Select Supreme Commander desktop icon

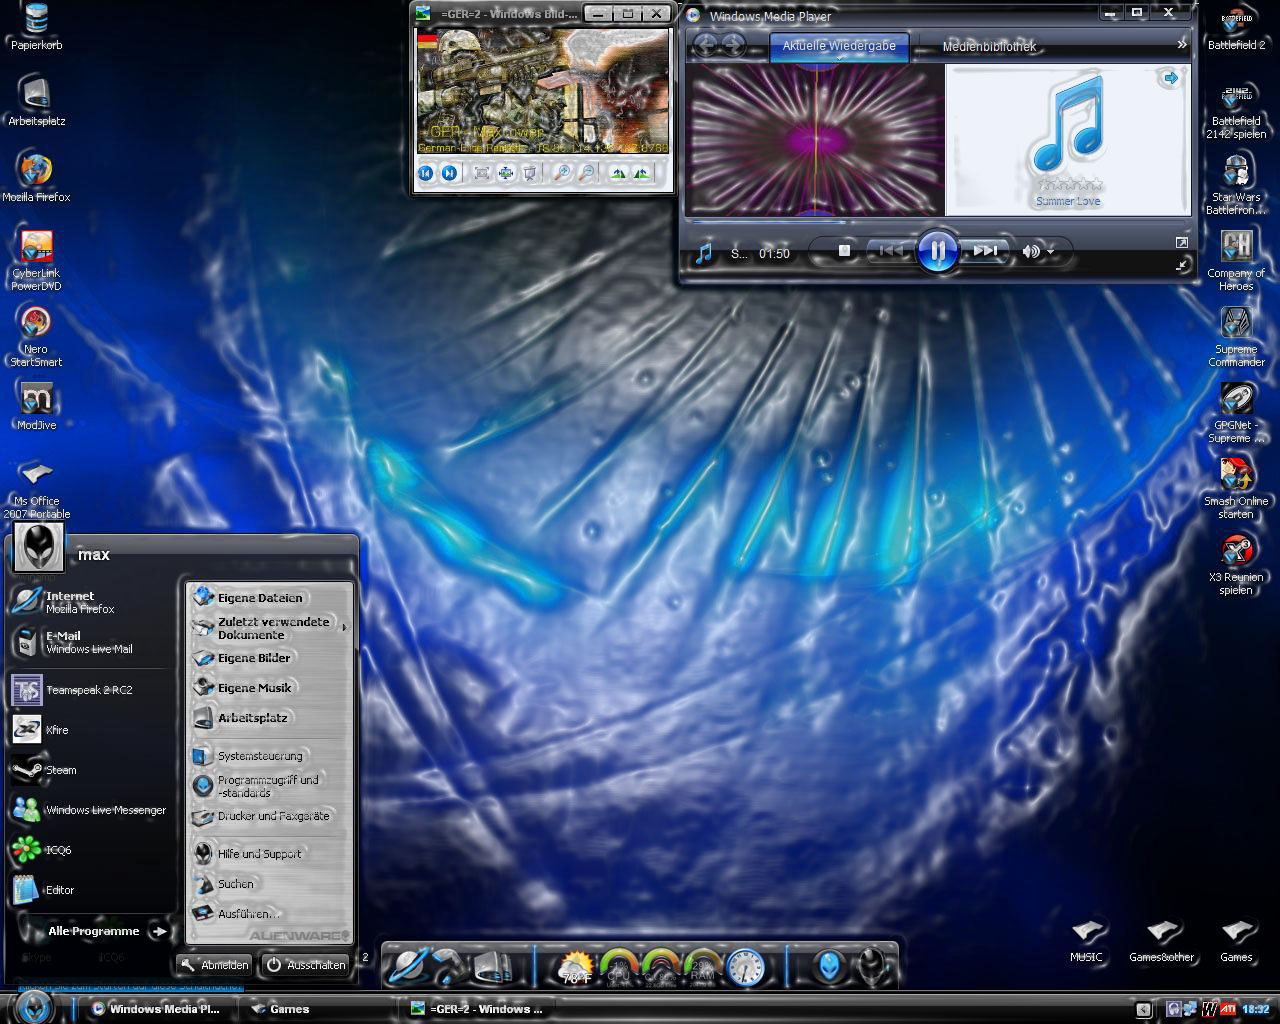tap(1236, 337)
